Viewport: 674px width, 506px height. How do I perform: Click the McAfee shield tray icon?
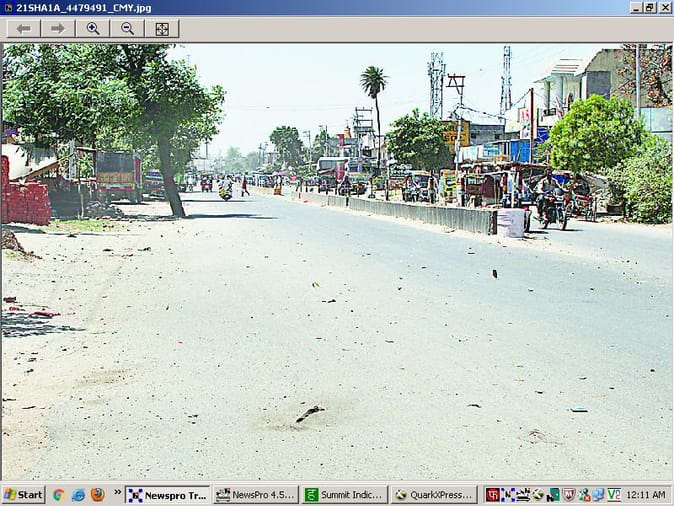[568, 495]
